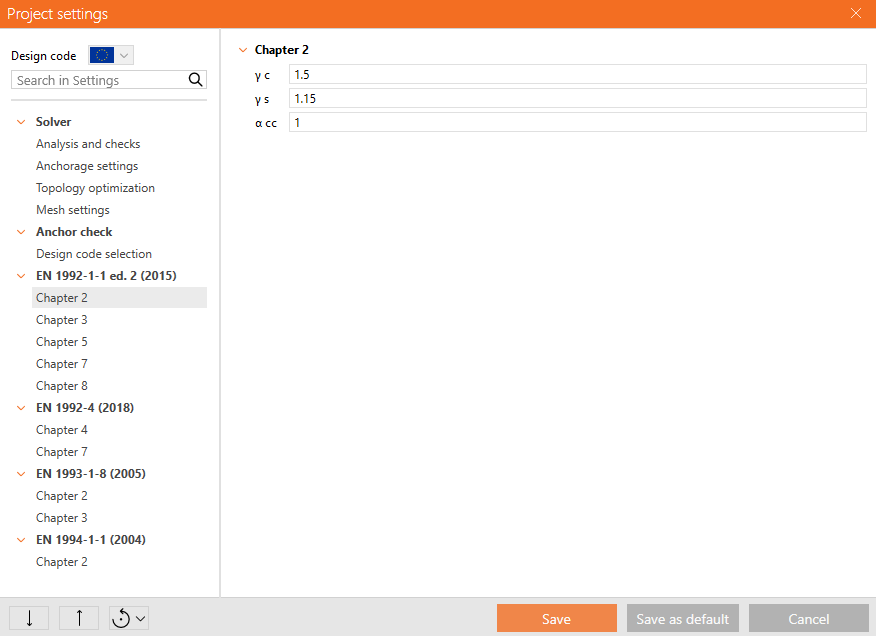
Task: Open Analysis and checks settings
Action: 88,144
